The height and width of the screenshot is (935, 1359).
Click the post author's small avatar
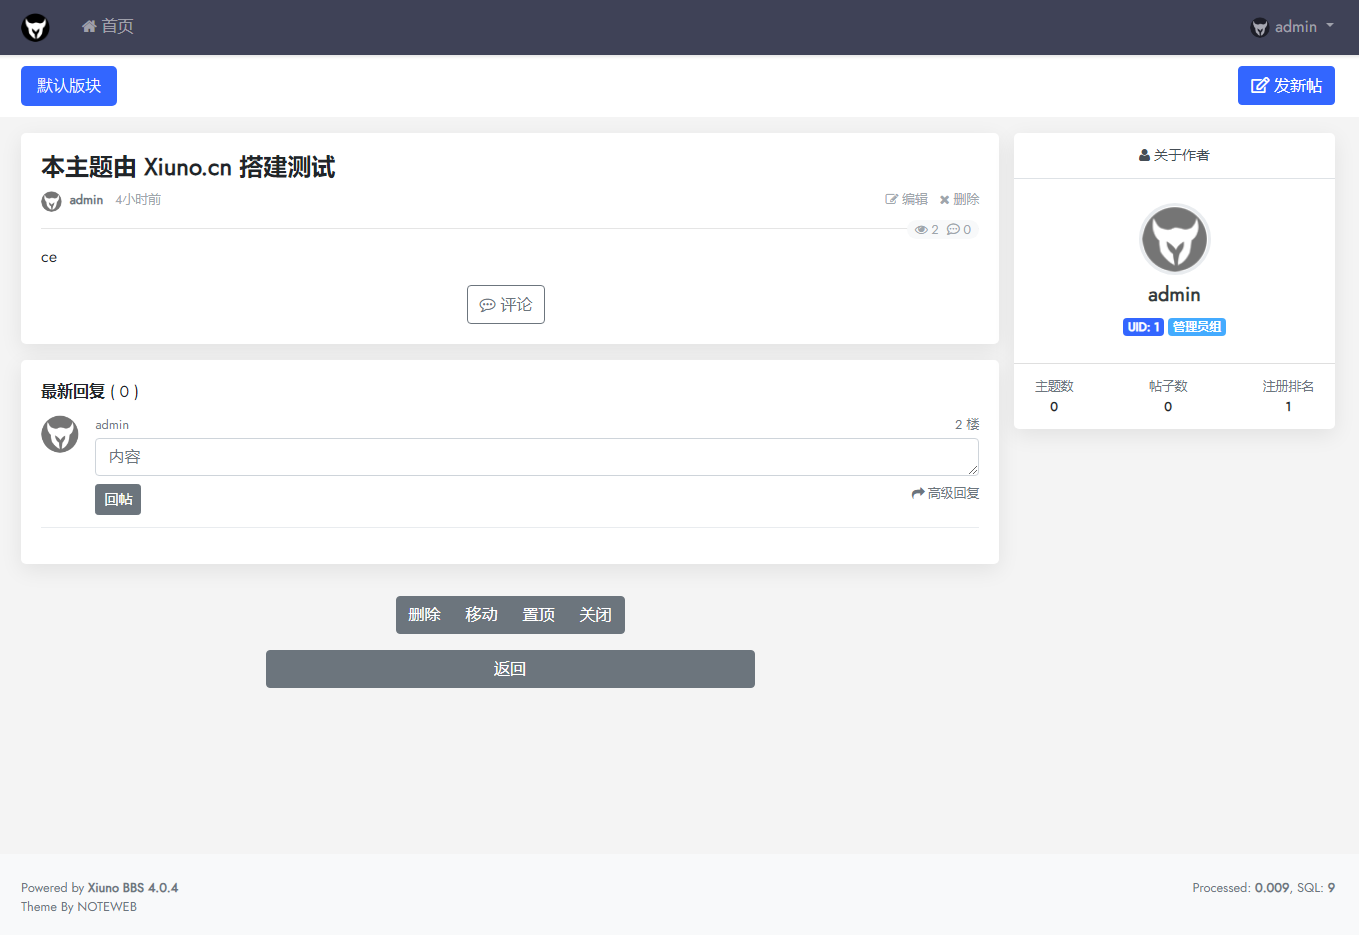[x=51, y=201]
